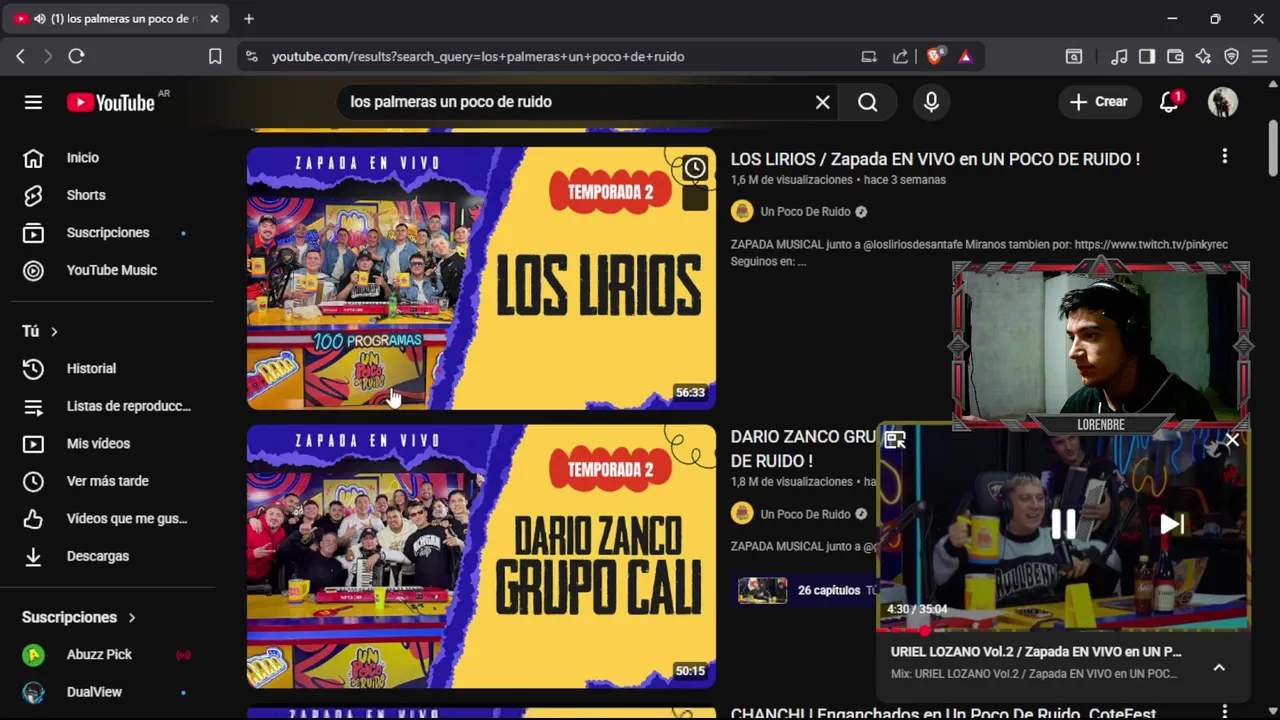View site information icon in address bar

tap(251, 57)
